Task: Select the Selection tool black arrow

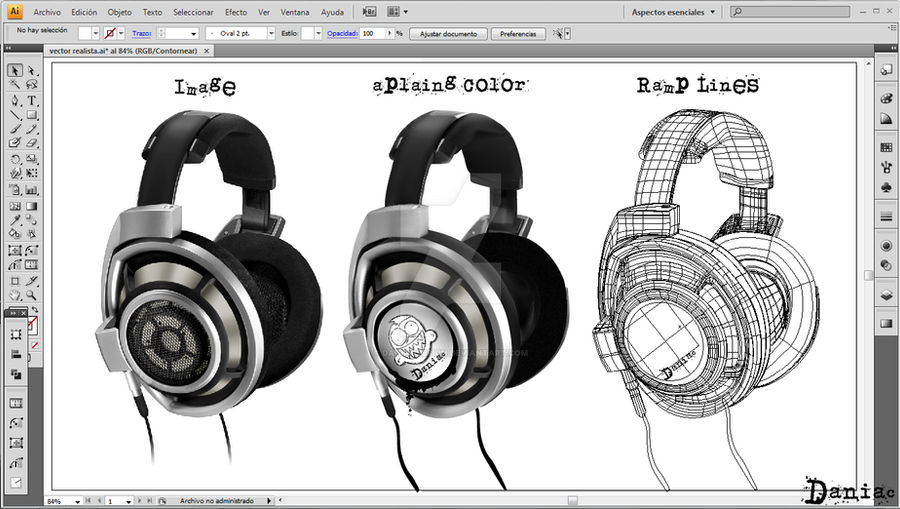Action: [x=14, y=71]
